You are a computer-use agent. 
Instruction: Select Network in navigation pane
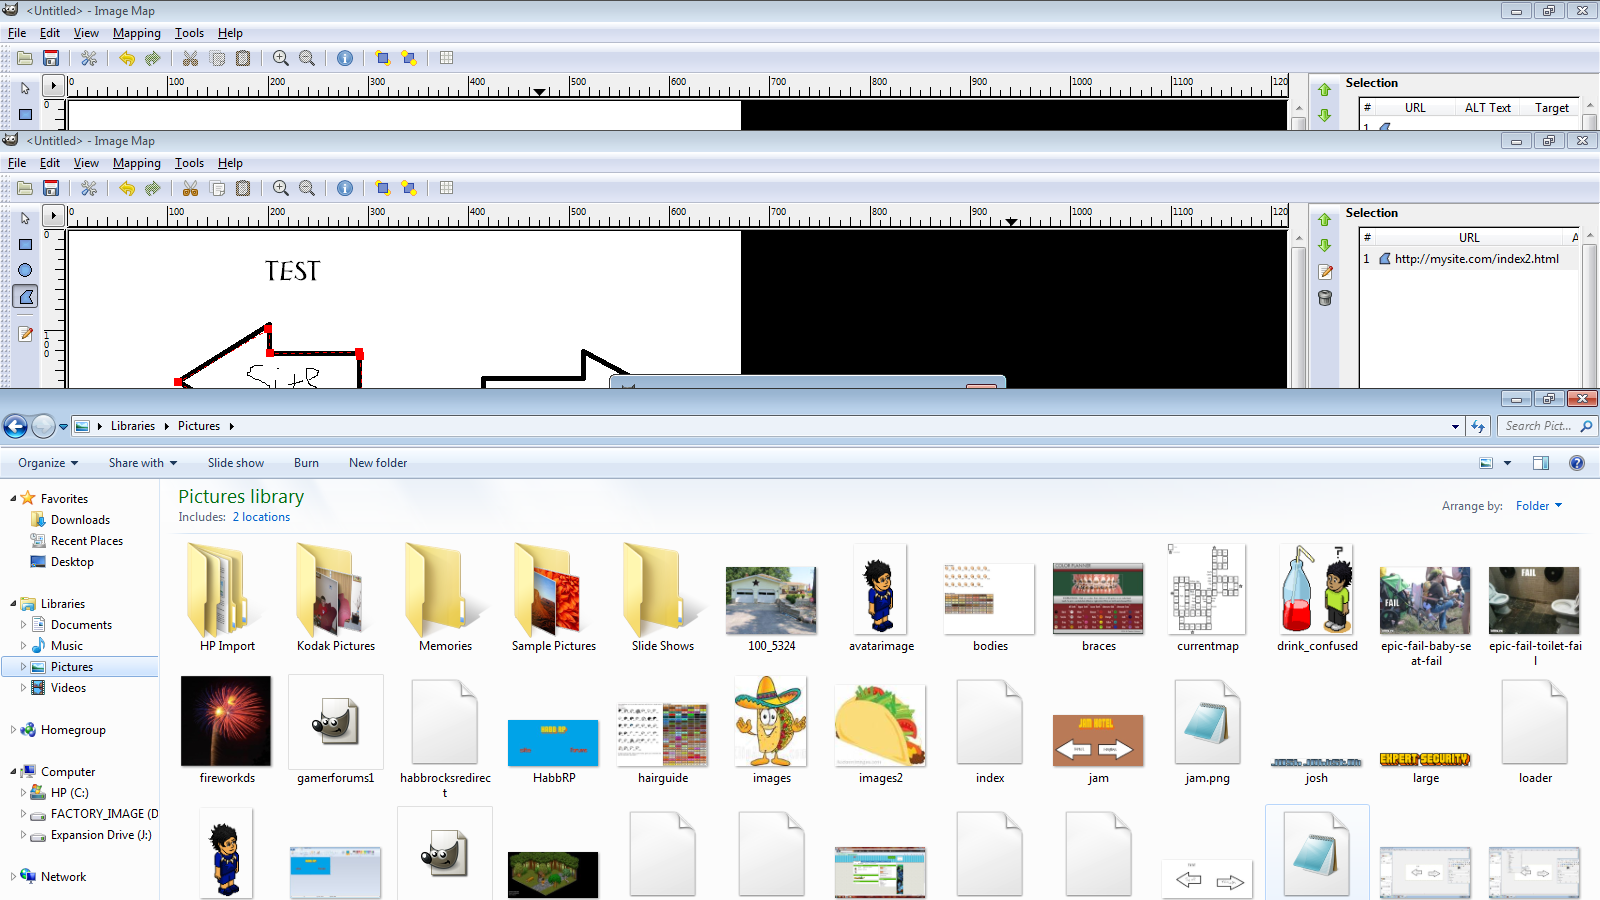(63, 877)
